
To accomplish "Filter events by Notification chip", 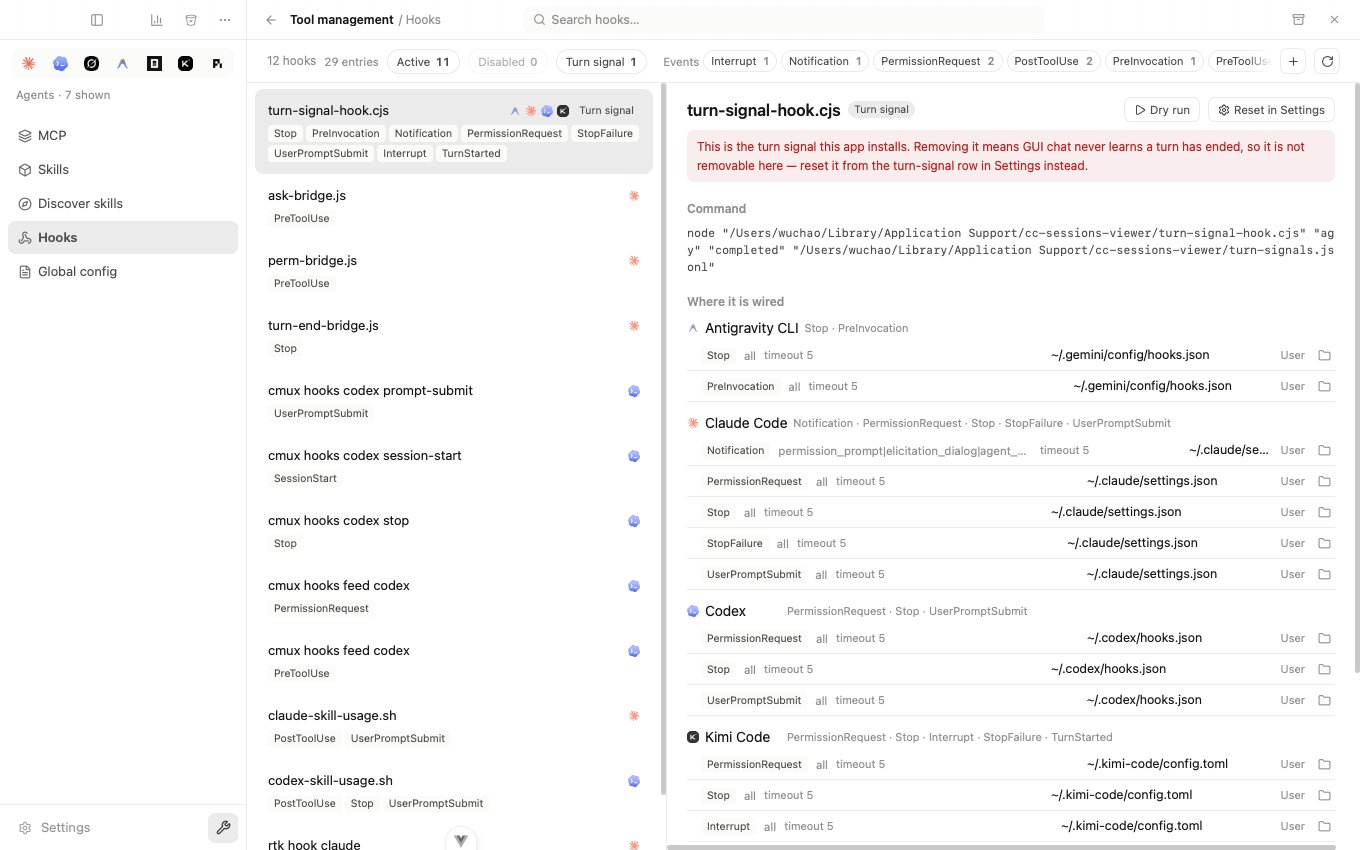I will coord(825,61).
